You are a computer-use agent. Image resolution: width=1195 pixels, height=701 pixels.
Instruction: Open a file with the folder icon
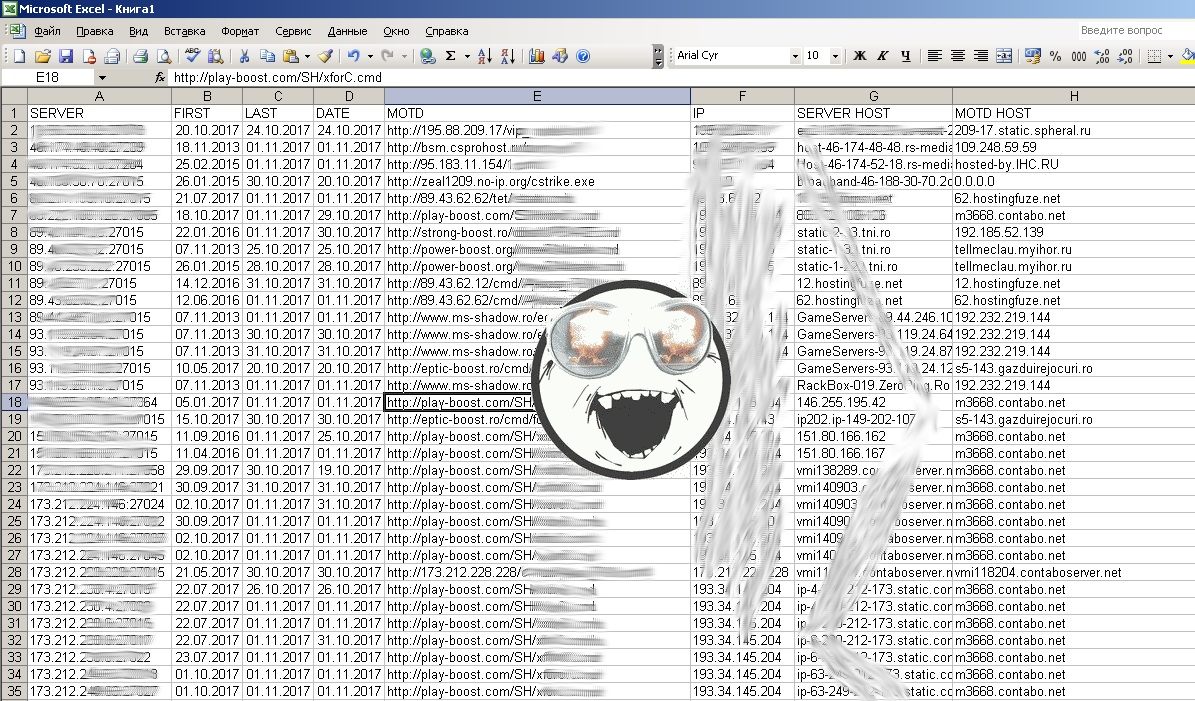pos(43,56)
